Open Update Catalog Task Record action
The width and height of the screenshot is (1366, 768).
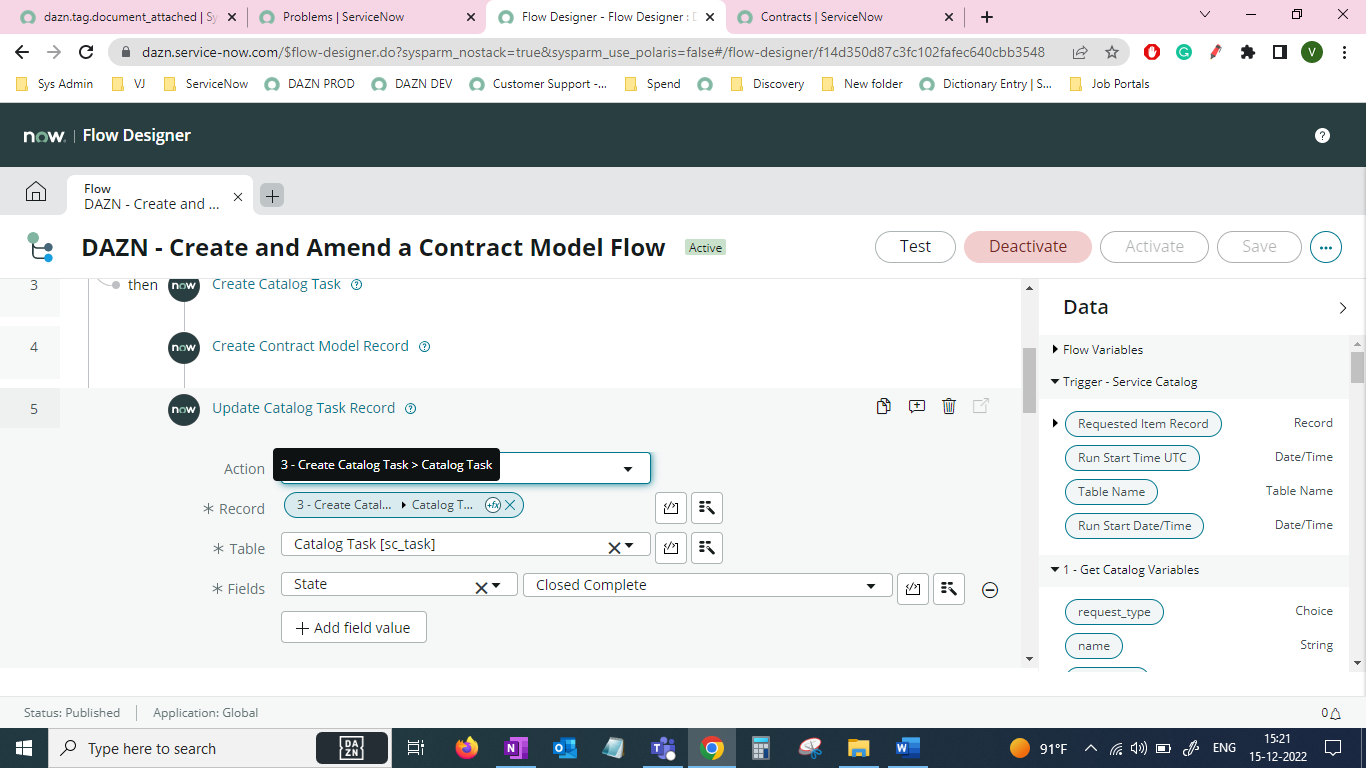point(303,408)
